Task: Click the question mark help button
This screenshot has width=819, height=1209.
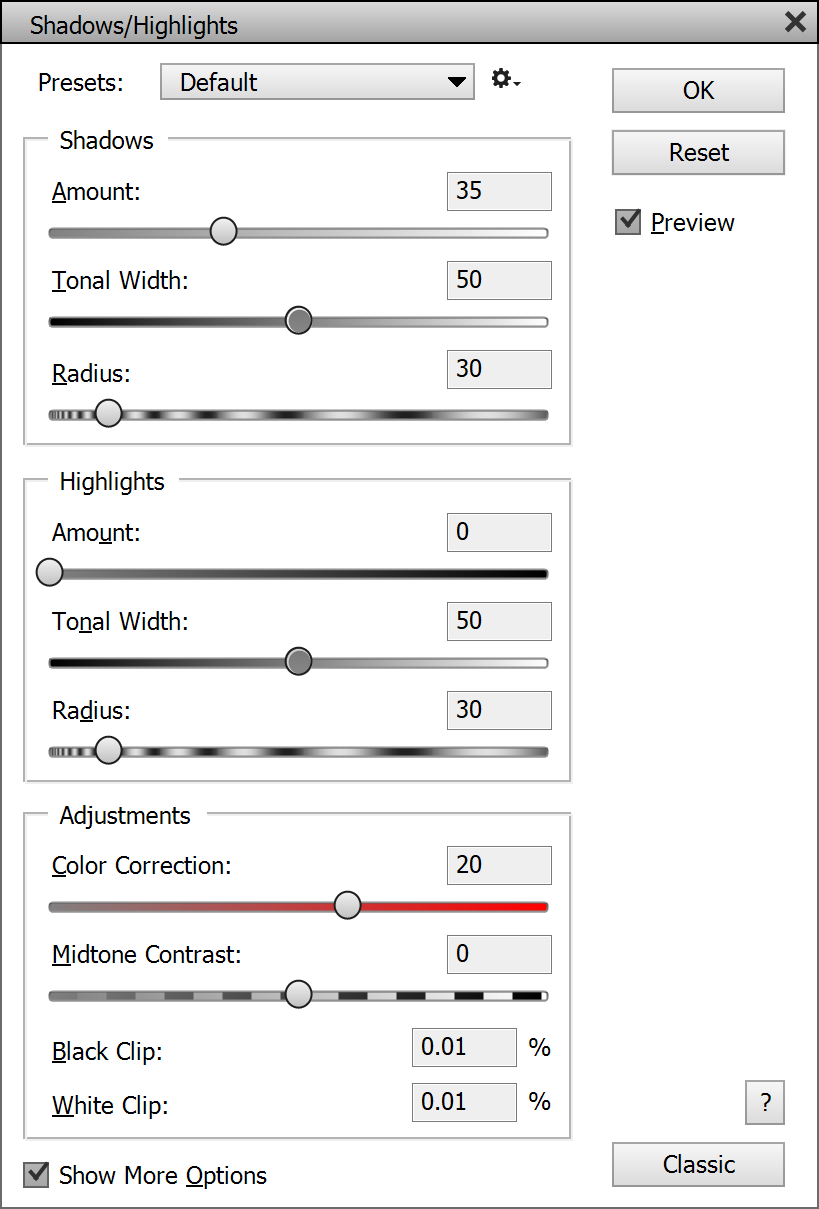Action: click(765, 1103)
